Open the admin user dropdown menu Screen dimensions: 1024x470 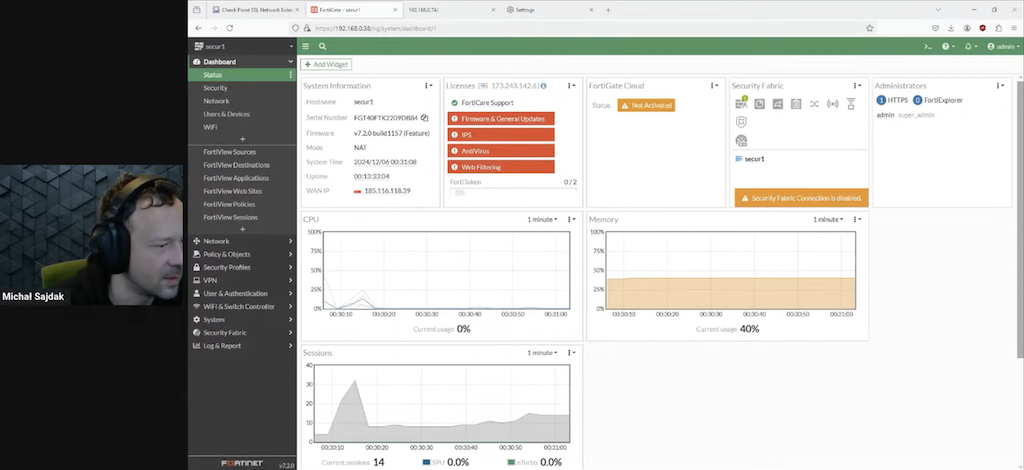pos(1002,46)
